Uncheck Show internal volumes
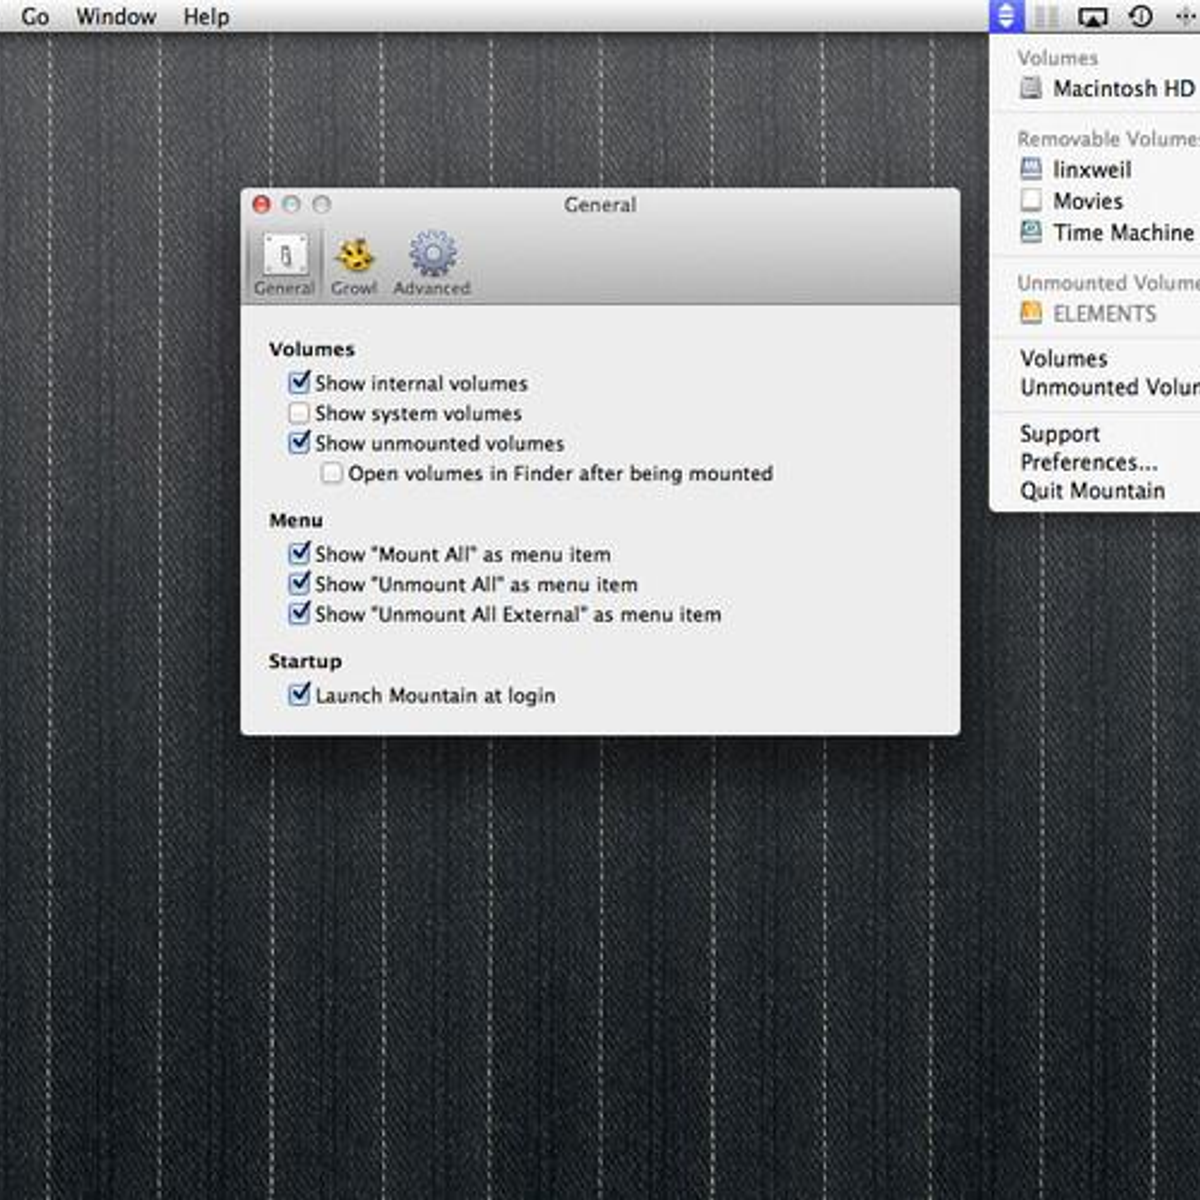 pos(299,383)
